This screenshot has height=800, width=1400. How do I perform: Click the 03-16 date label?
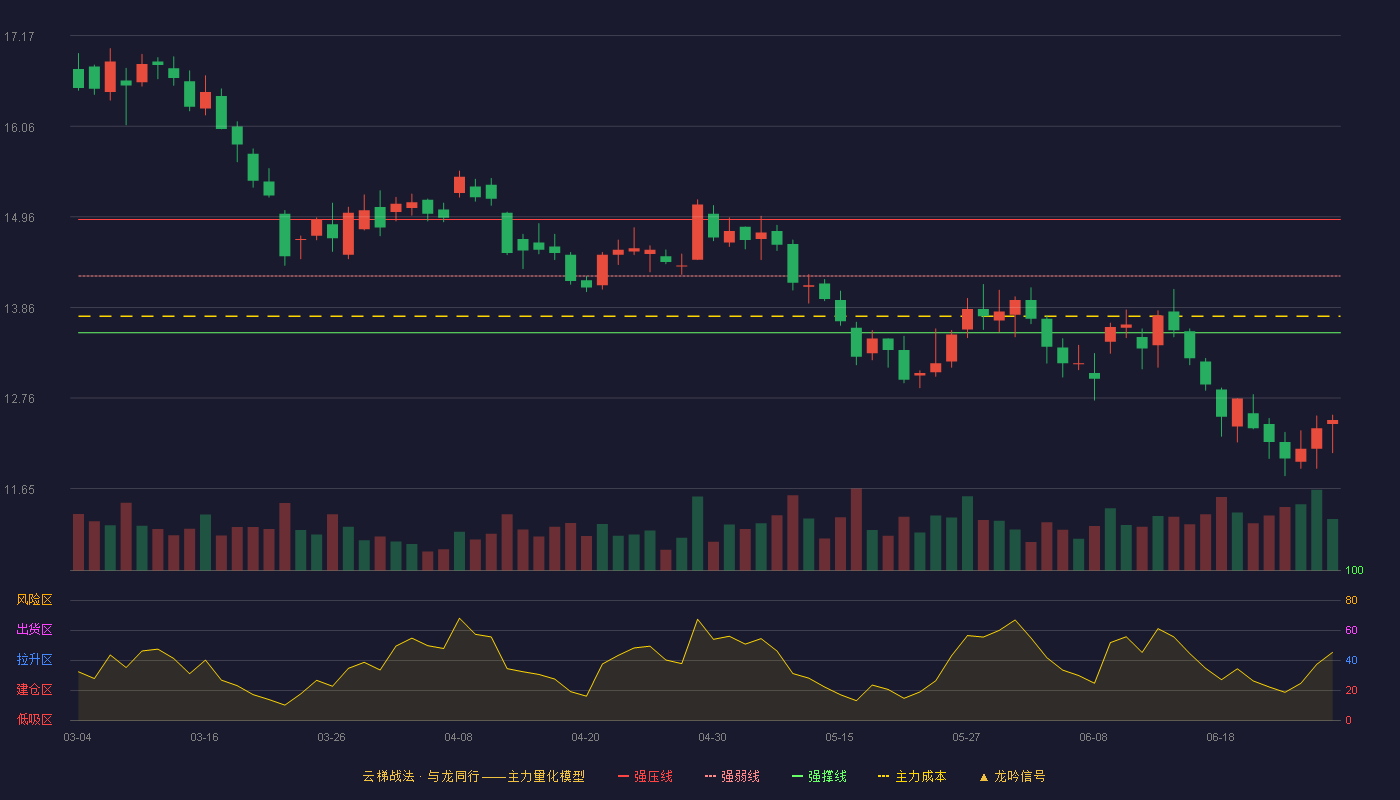point(204,737)
